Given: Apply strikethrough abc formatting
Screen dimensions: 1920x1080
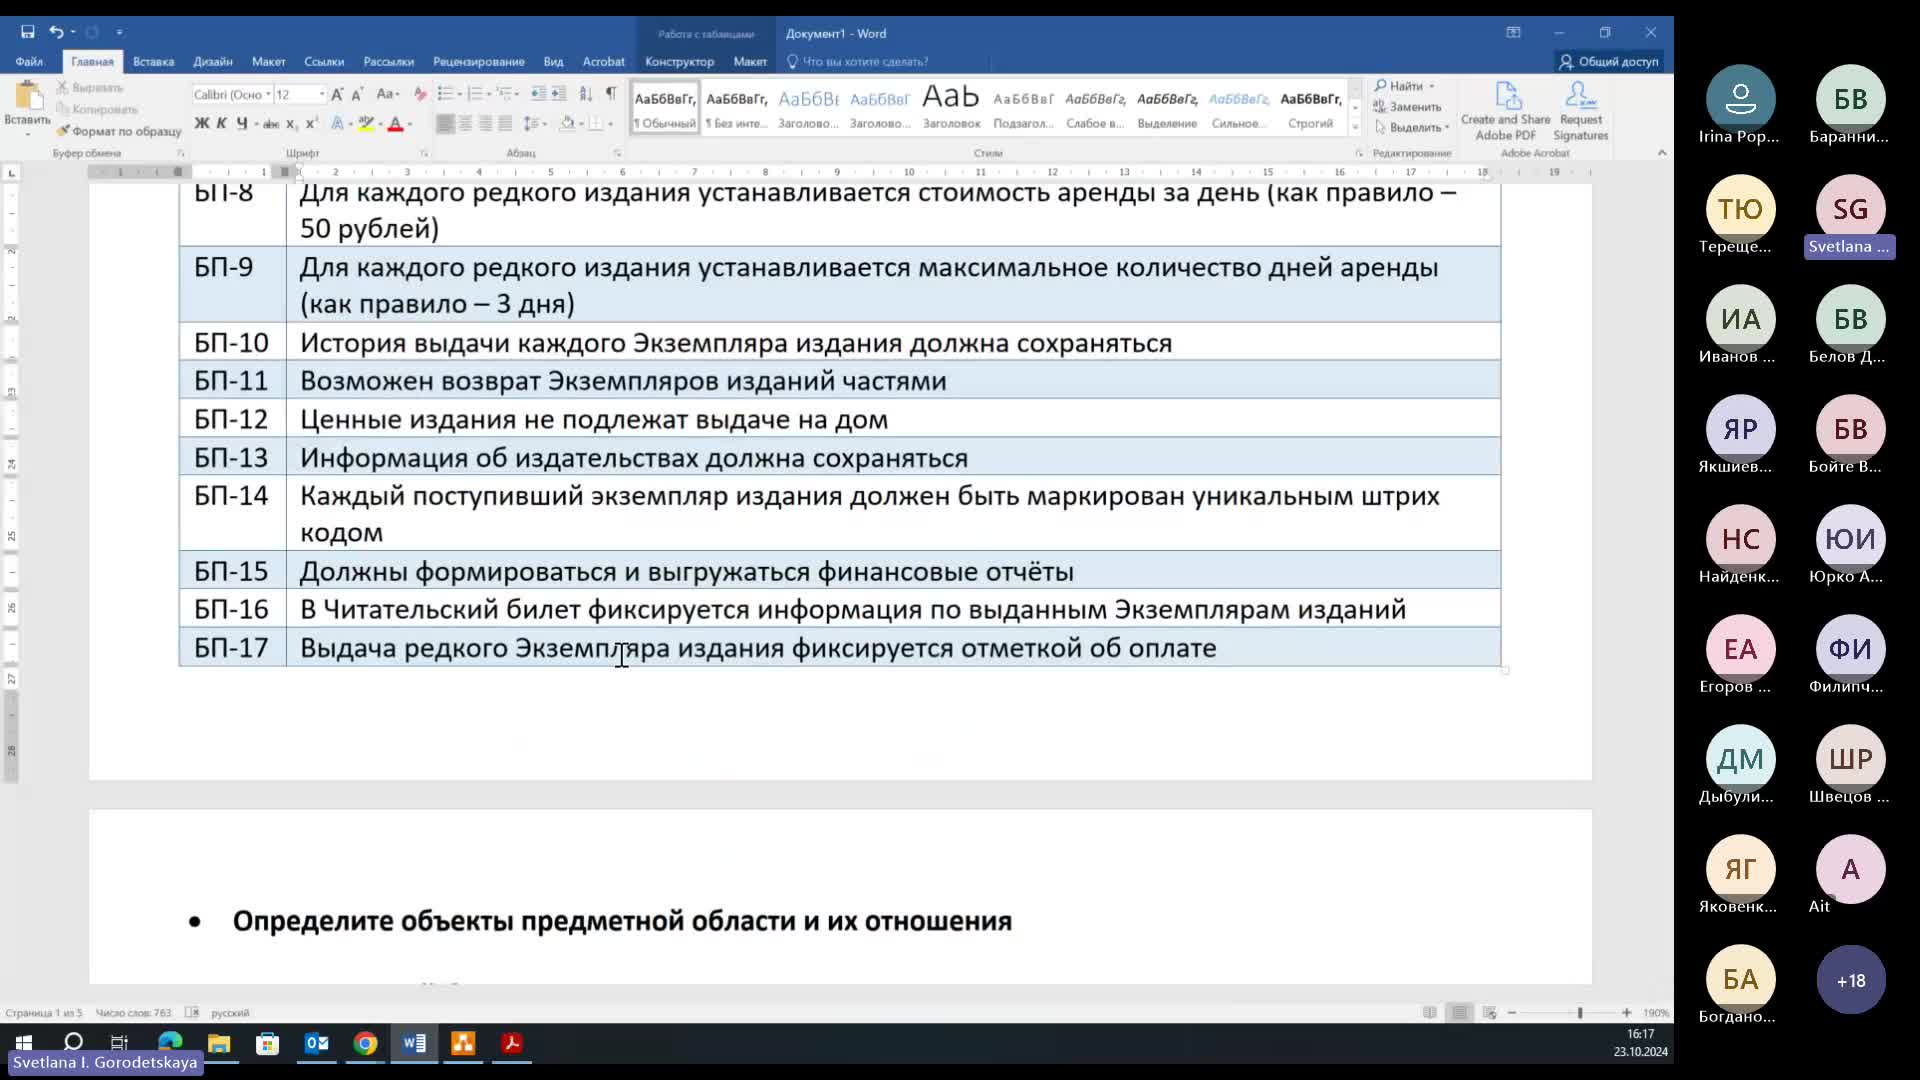Looking at the screenshot, I should pyautogui.click(x=270, y=123).
